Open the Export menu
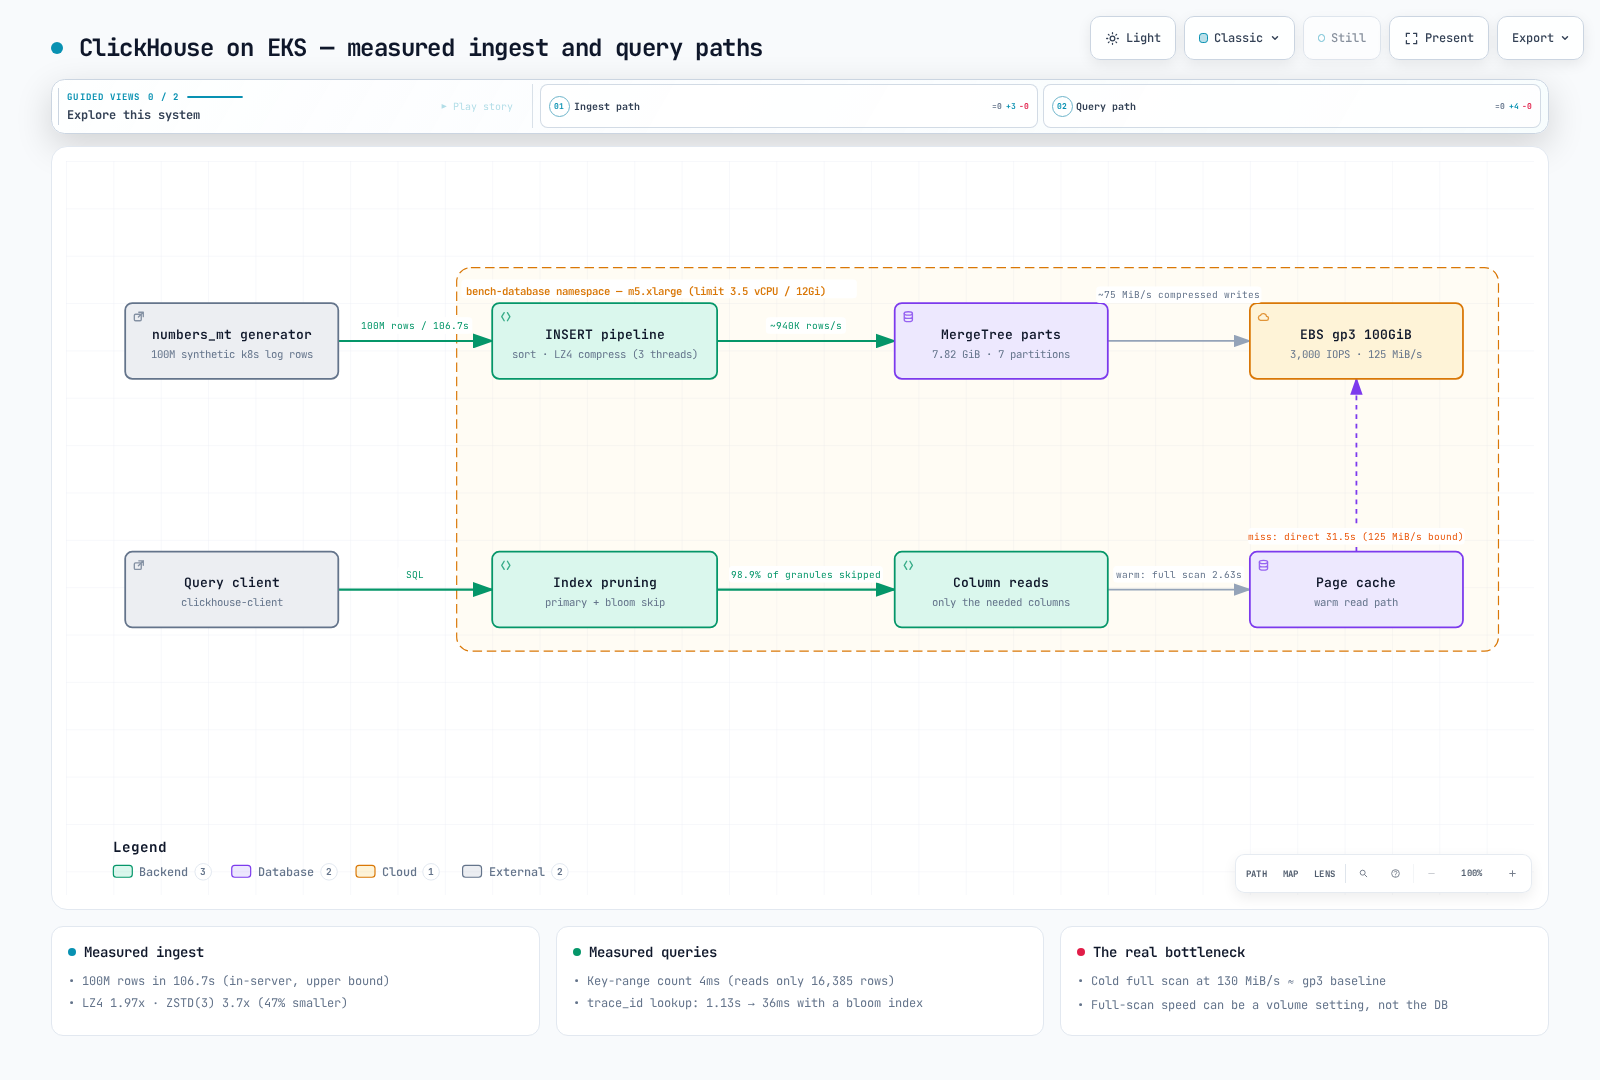 (1540, 38)
